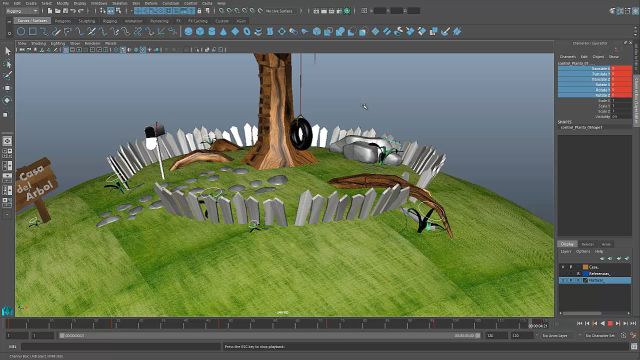Screen dimensions: 640x360
Task: Go to end of playback range
Action: click(x=633, y=323)
